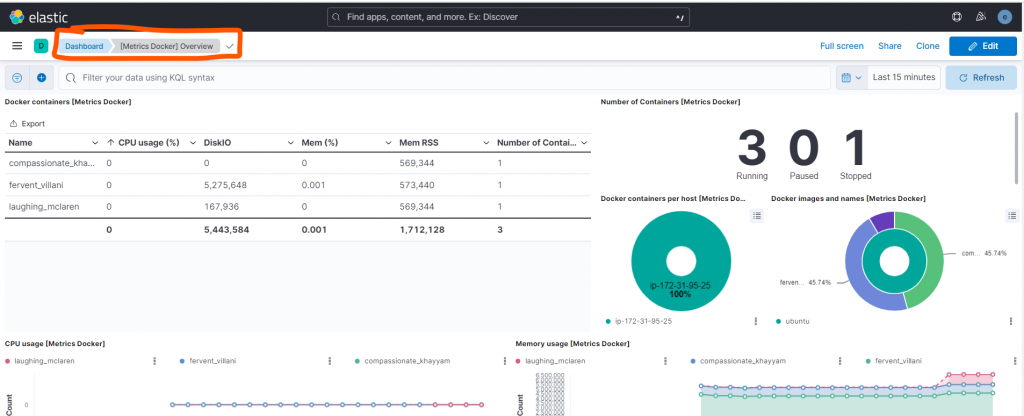The height and width of the screenshot is (416, 1024).
Task: Click the Elastic logo home icon
Action: click(18, 17)
